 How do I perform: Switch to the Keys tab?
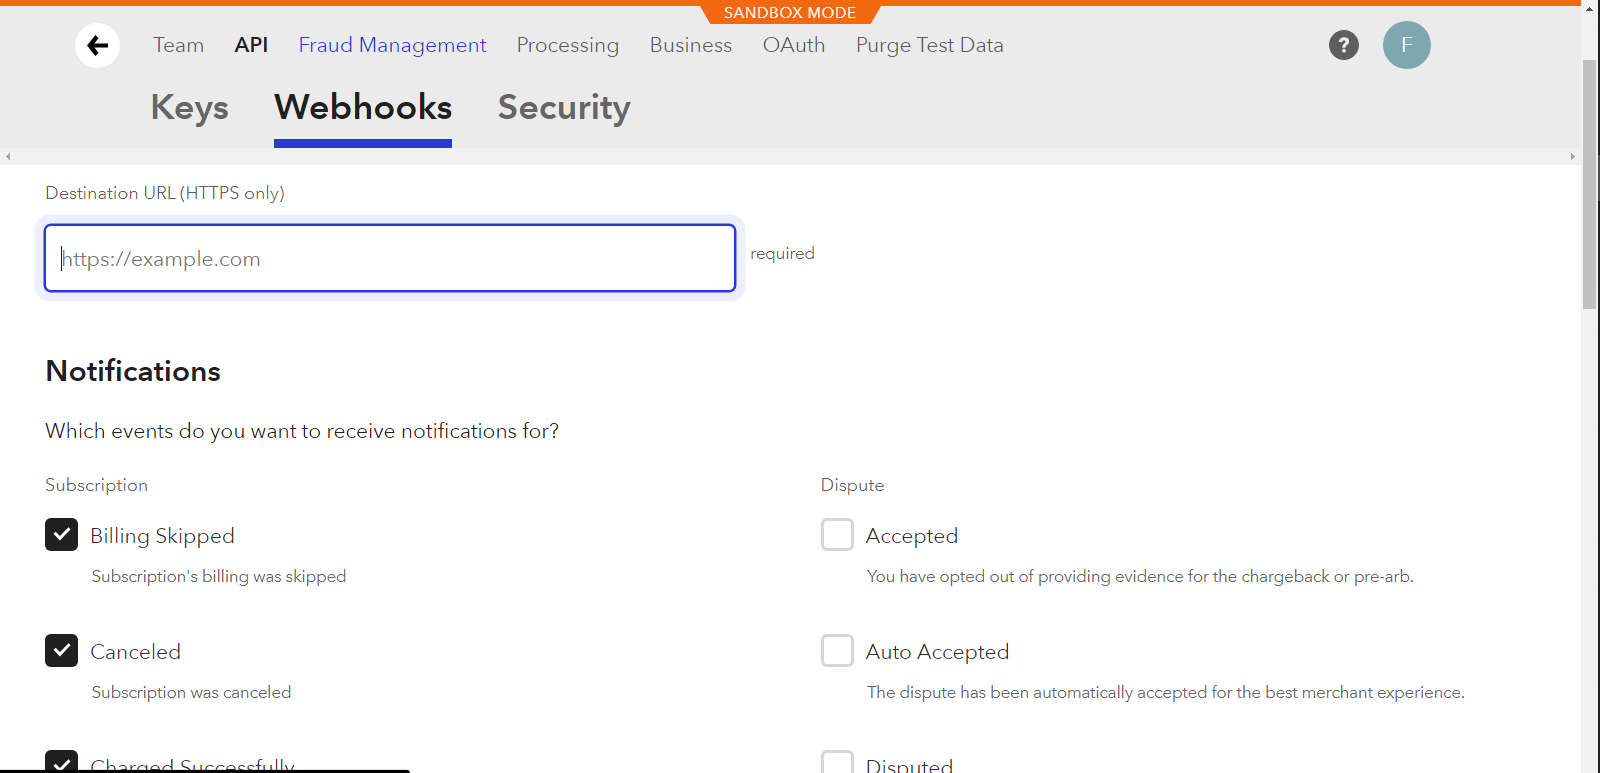(x=190, y=107)
